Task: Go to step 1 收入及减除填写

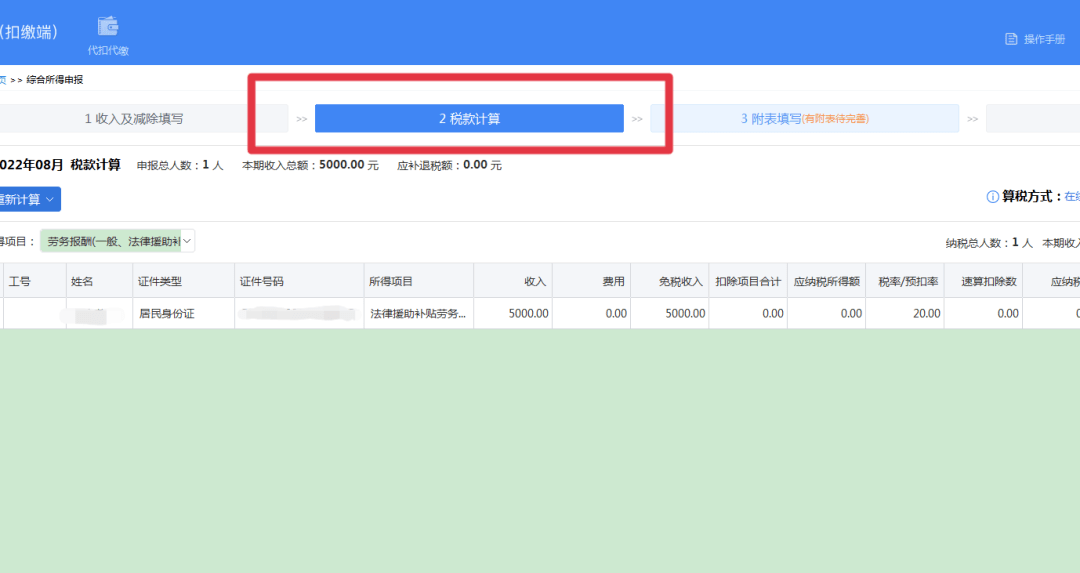Action: (x=134, y=119)
